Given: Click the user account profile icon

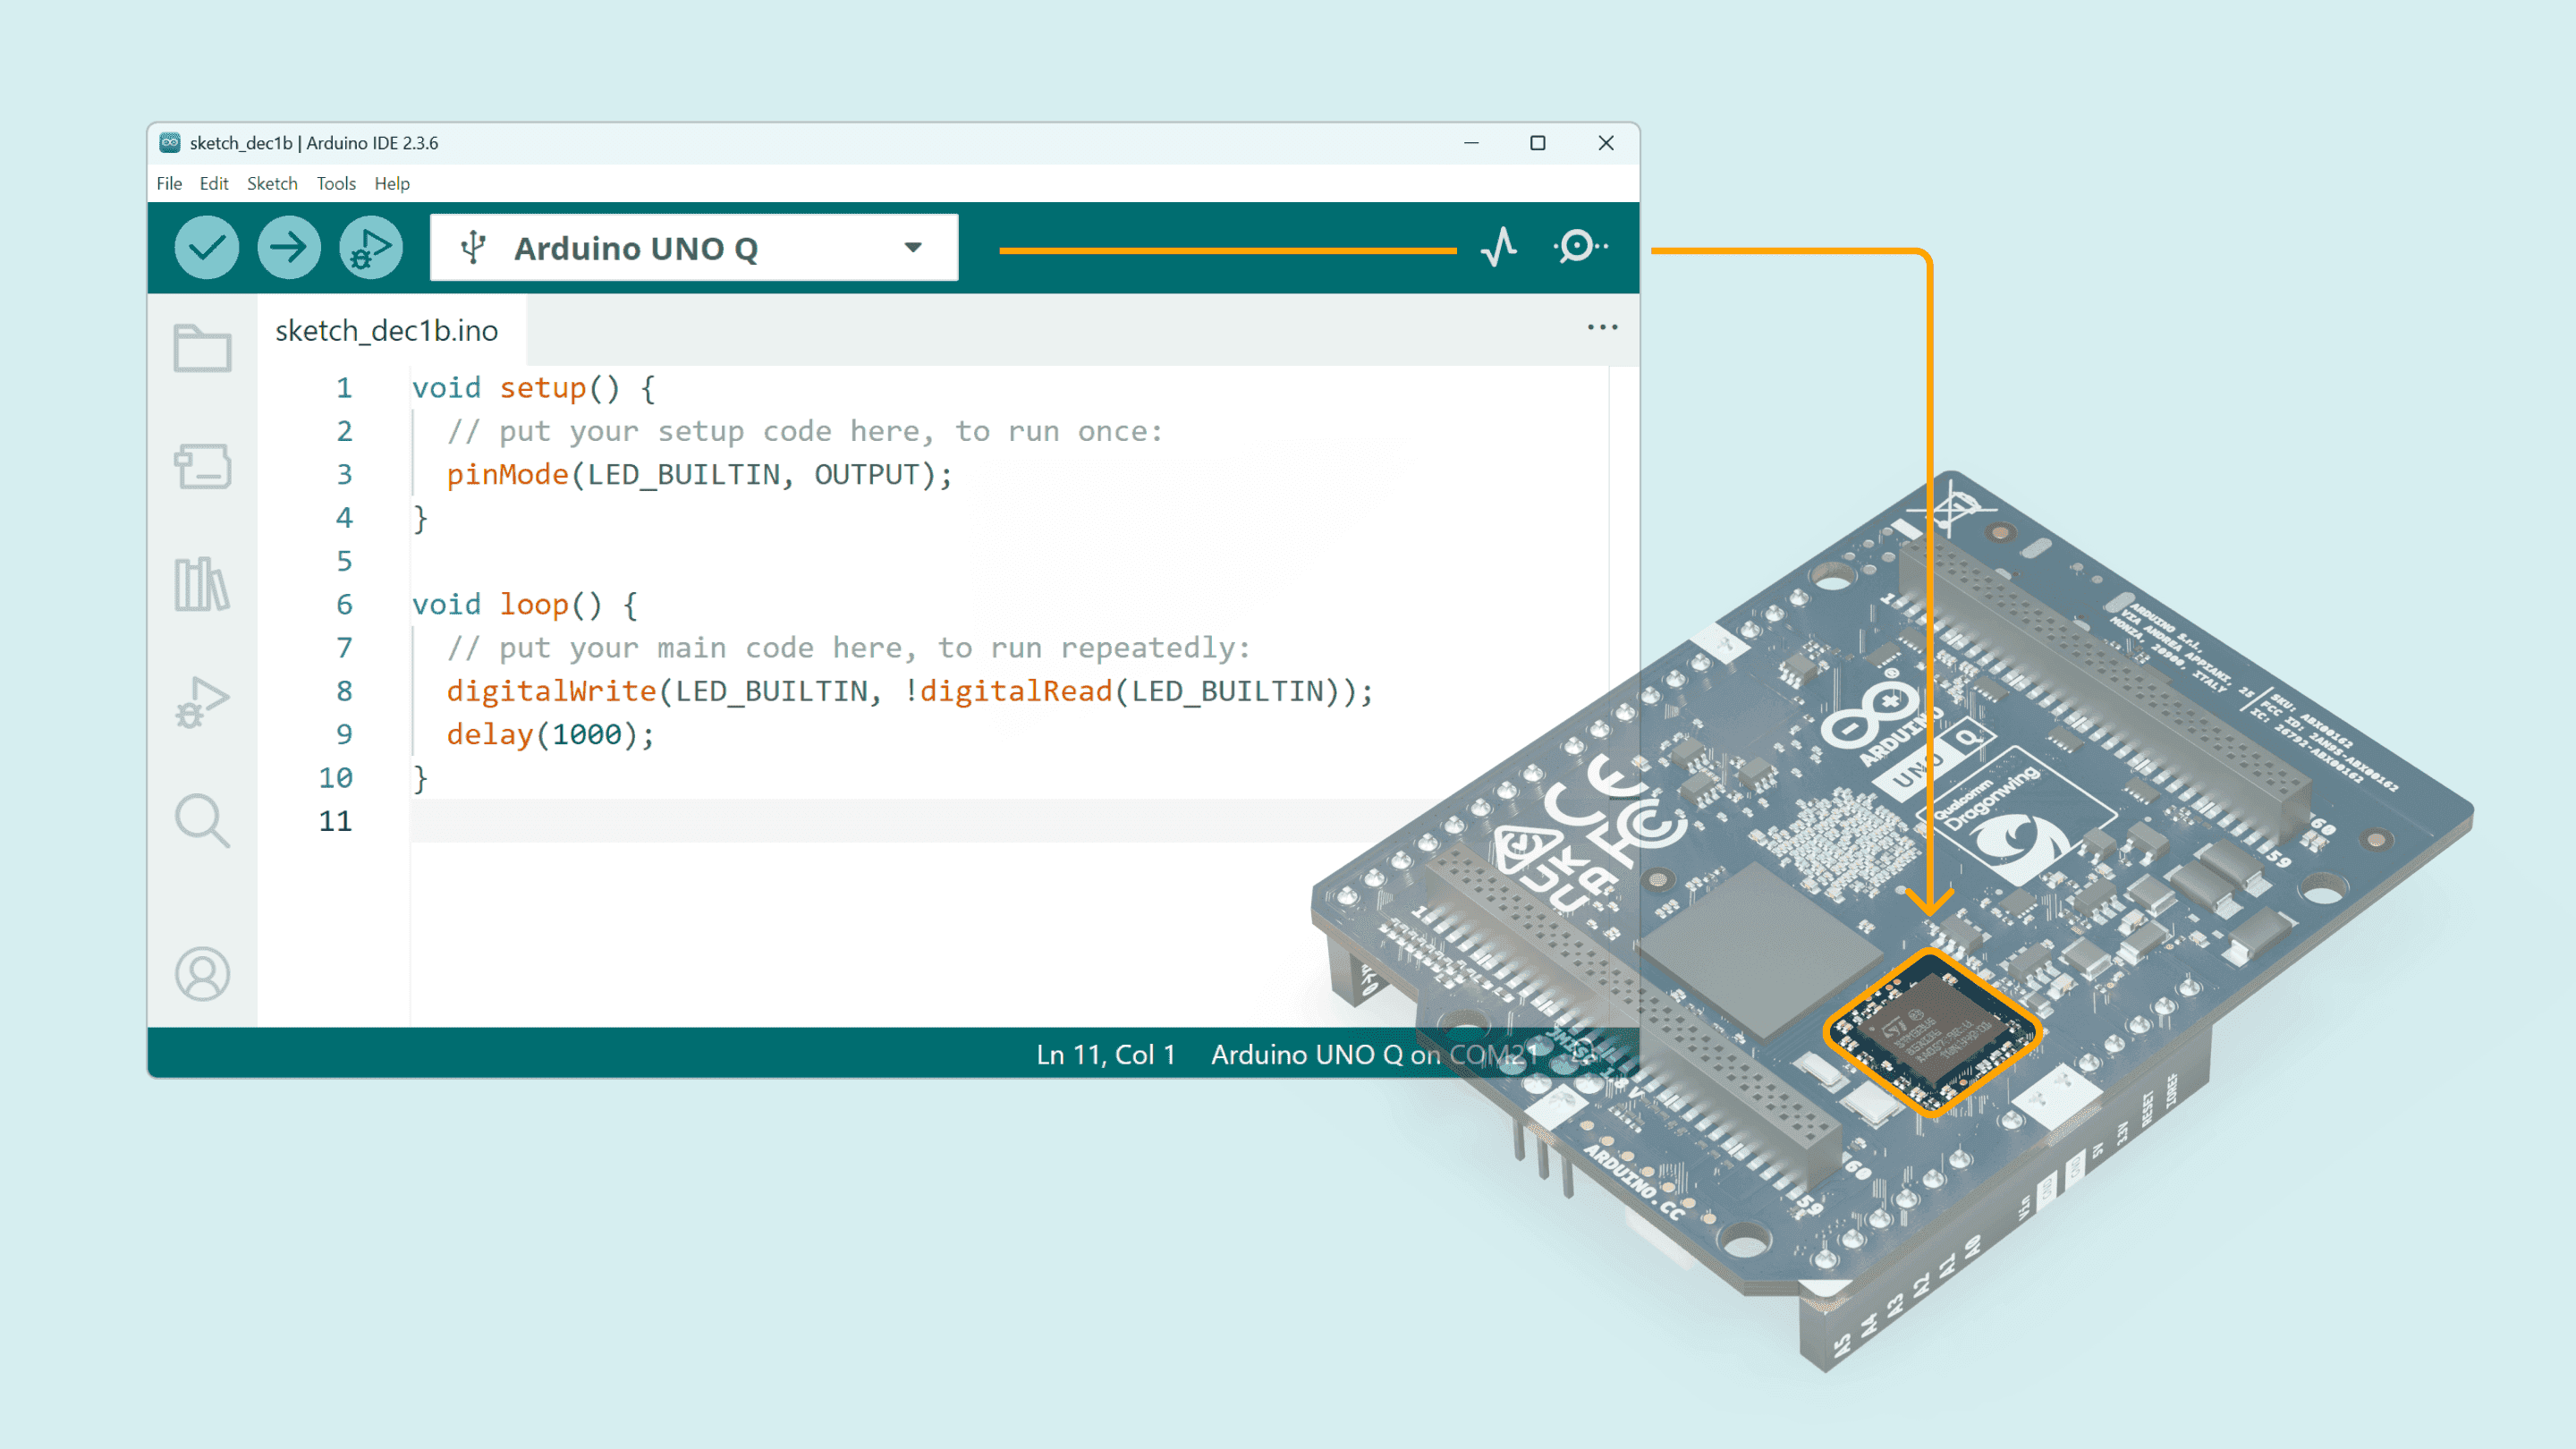Looking at the screenshot, I should click(202, 974).
